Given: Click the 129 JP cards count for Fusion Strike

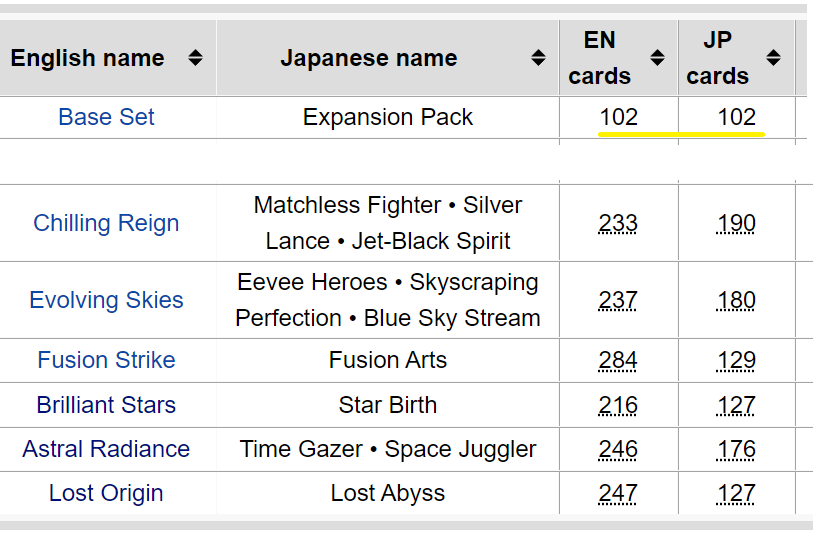Looking at the screenshot, I should point(736,360).
